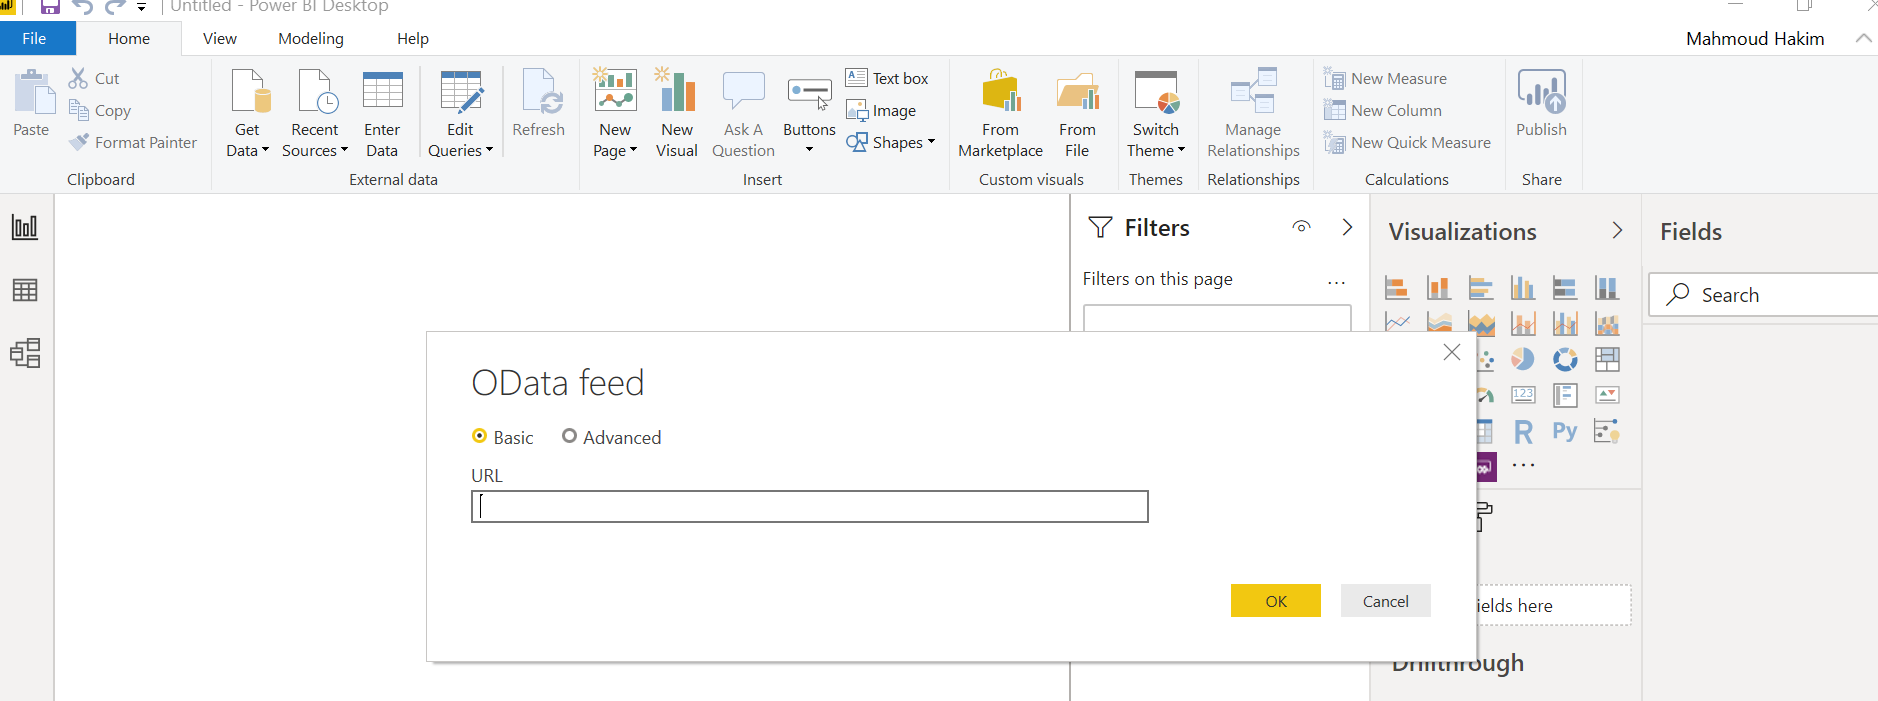Close the OData feed dialog
1878x701 pixels.
tap(1452, 352)
